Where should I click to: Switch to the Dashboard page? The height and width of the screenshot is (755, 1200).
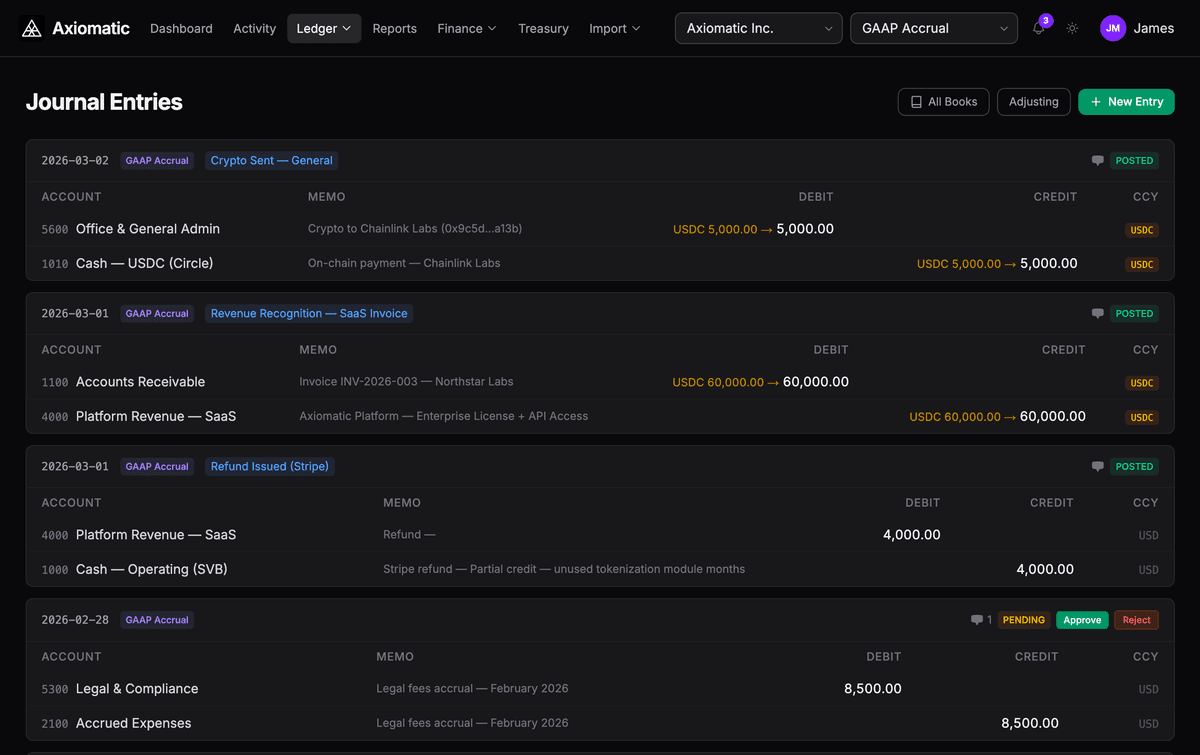181,28
